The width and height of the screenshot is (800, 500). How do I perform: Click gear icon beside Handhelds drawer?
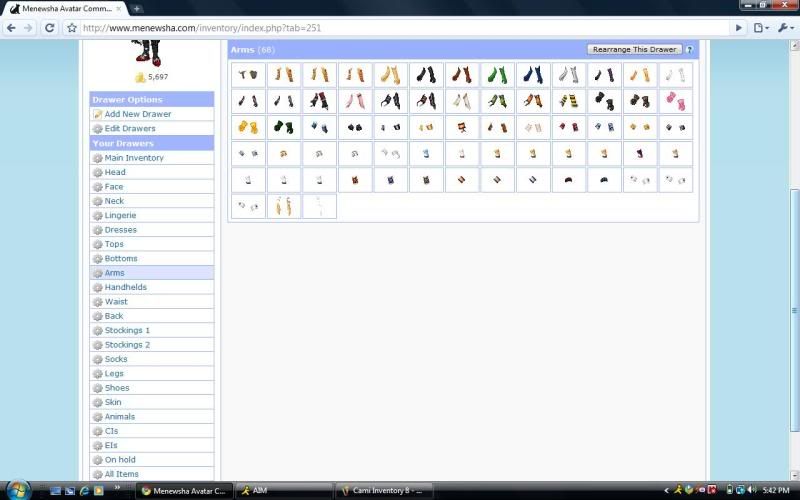97,287
